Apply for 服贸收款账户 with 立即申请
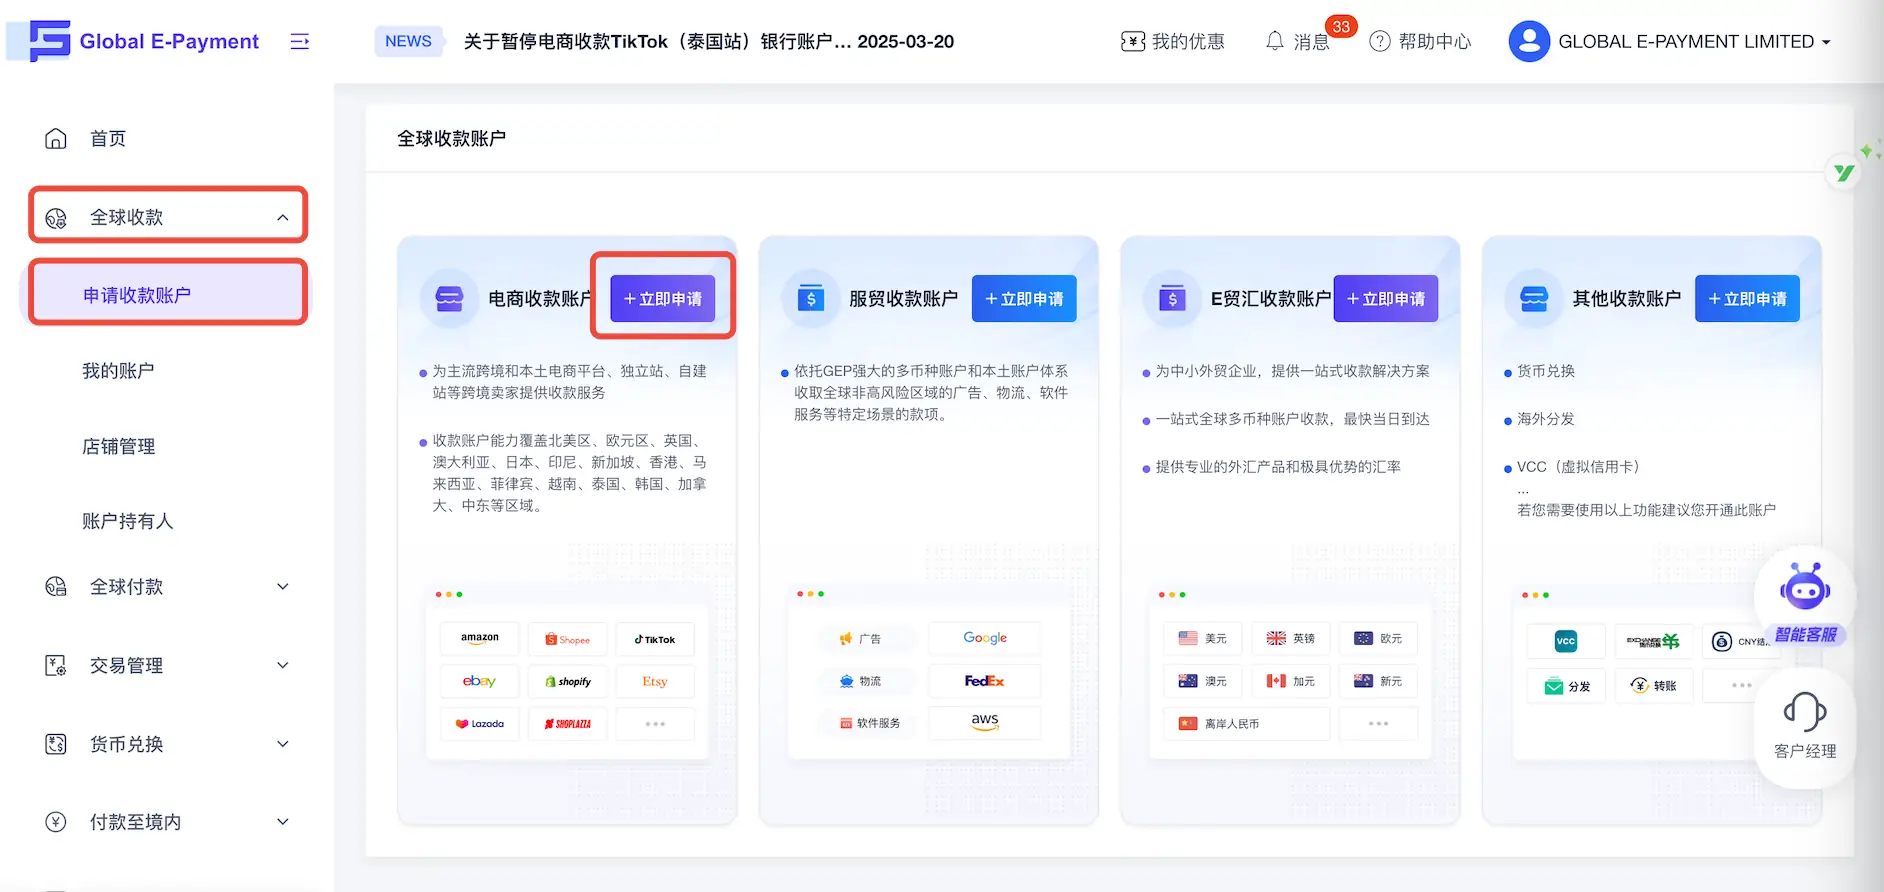Viewport: 1884px width, 892px height. (1024, 298)
